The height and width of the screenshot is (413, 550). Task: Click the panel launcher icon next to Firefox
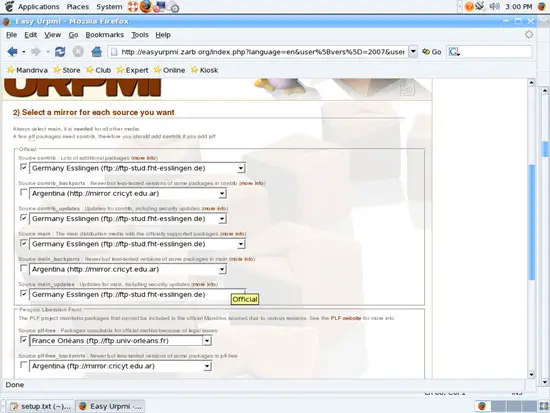click(159, 7)
